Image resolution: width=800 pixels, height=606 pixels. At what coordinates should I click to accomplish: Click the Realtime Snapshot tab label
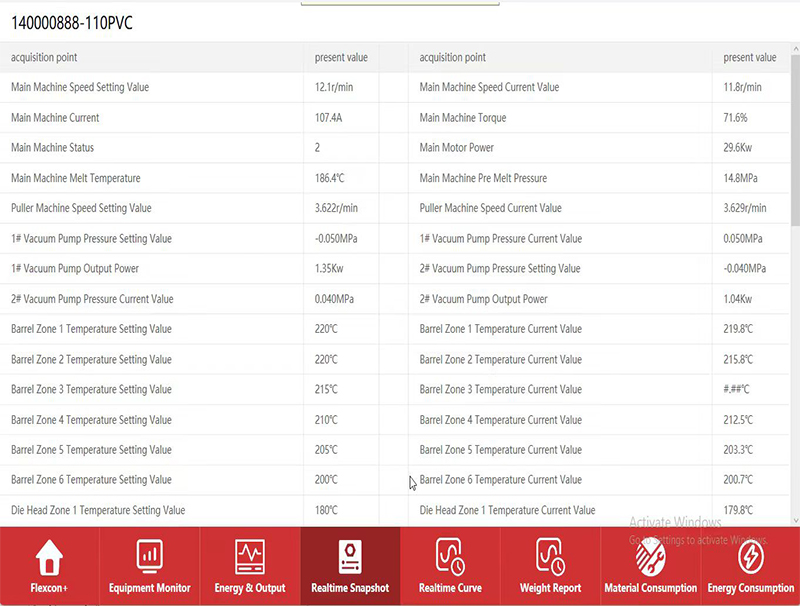pos(349,588)
